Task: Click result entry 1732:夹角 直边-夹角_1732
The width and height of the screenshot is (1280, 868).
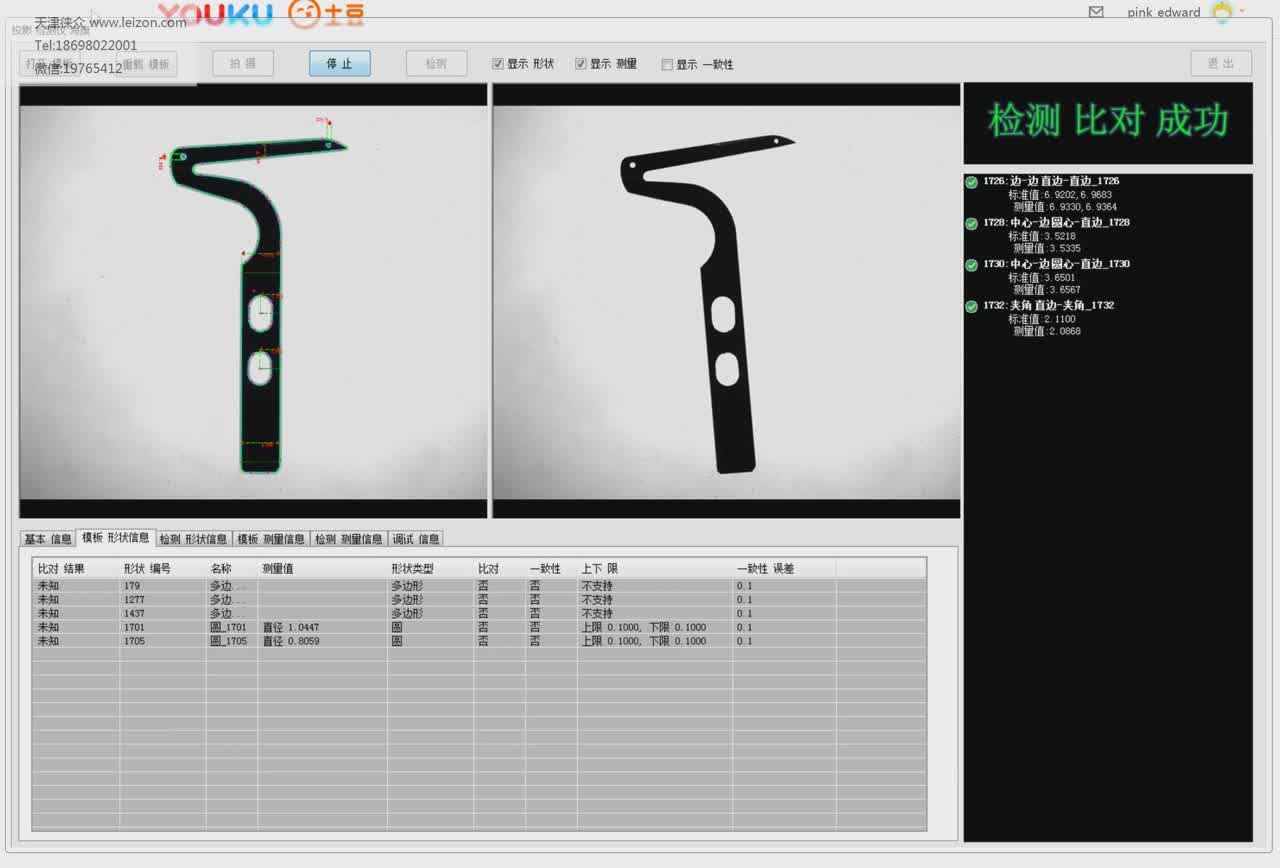Action: [x=1048, y=305]
